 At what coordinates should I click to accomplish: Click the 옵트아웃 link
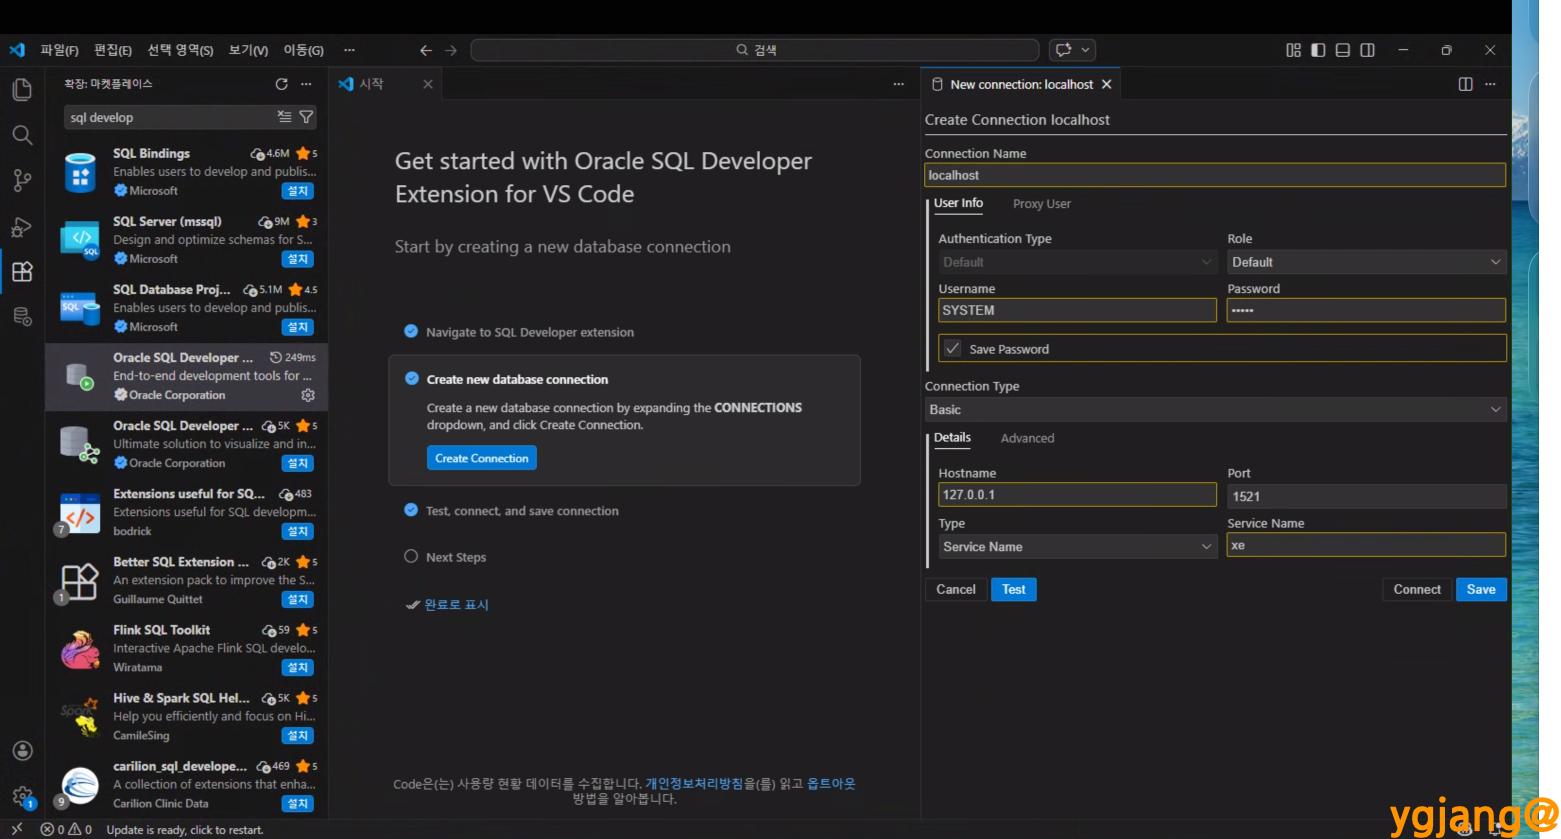(x=831, y=783)
